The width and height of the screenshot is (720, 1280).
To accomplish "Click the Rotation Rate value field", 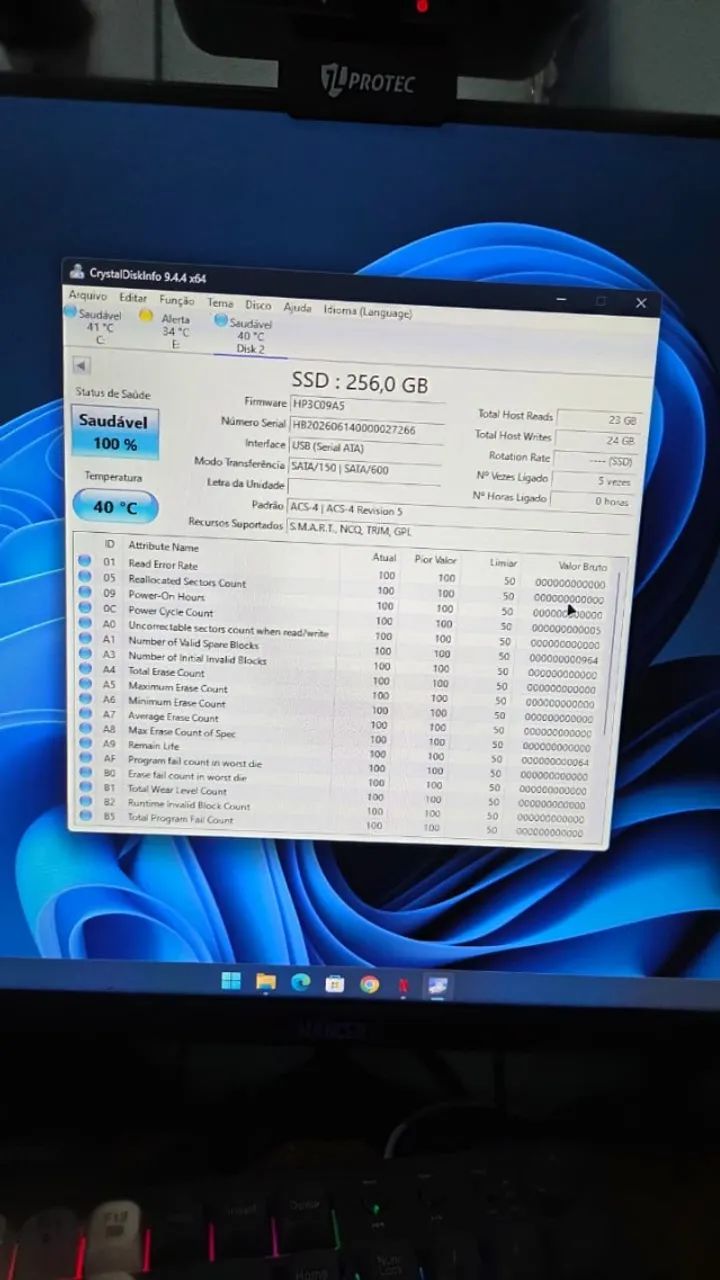I will pos(595,461).
